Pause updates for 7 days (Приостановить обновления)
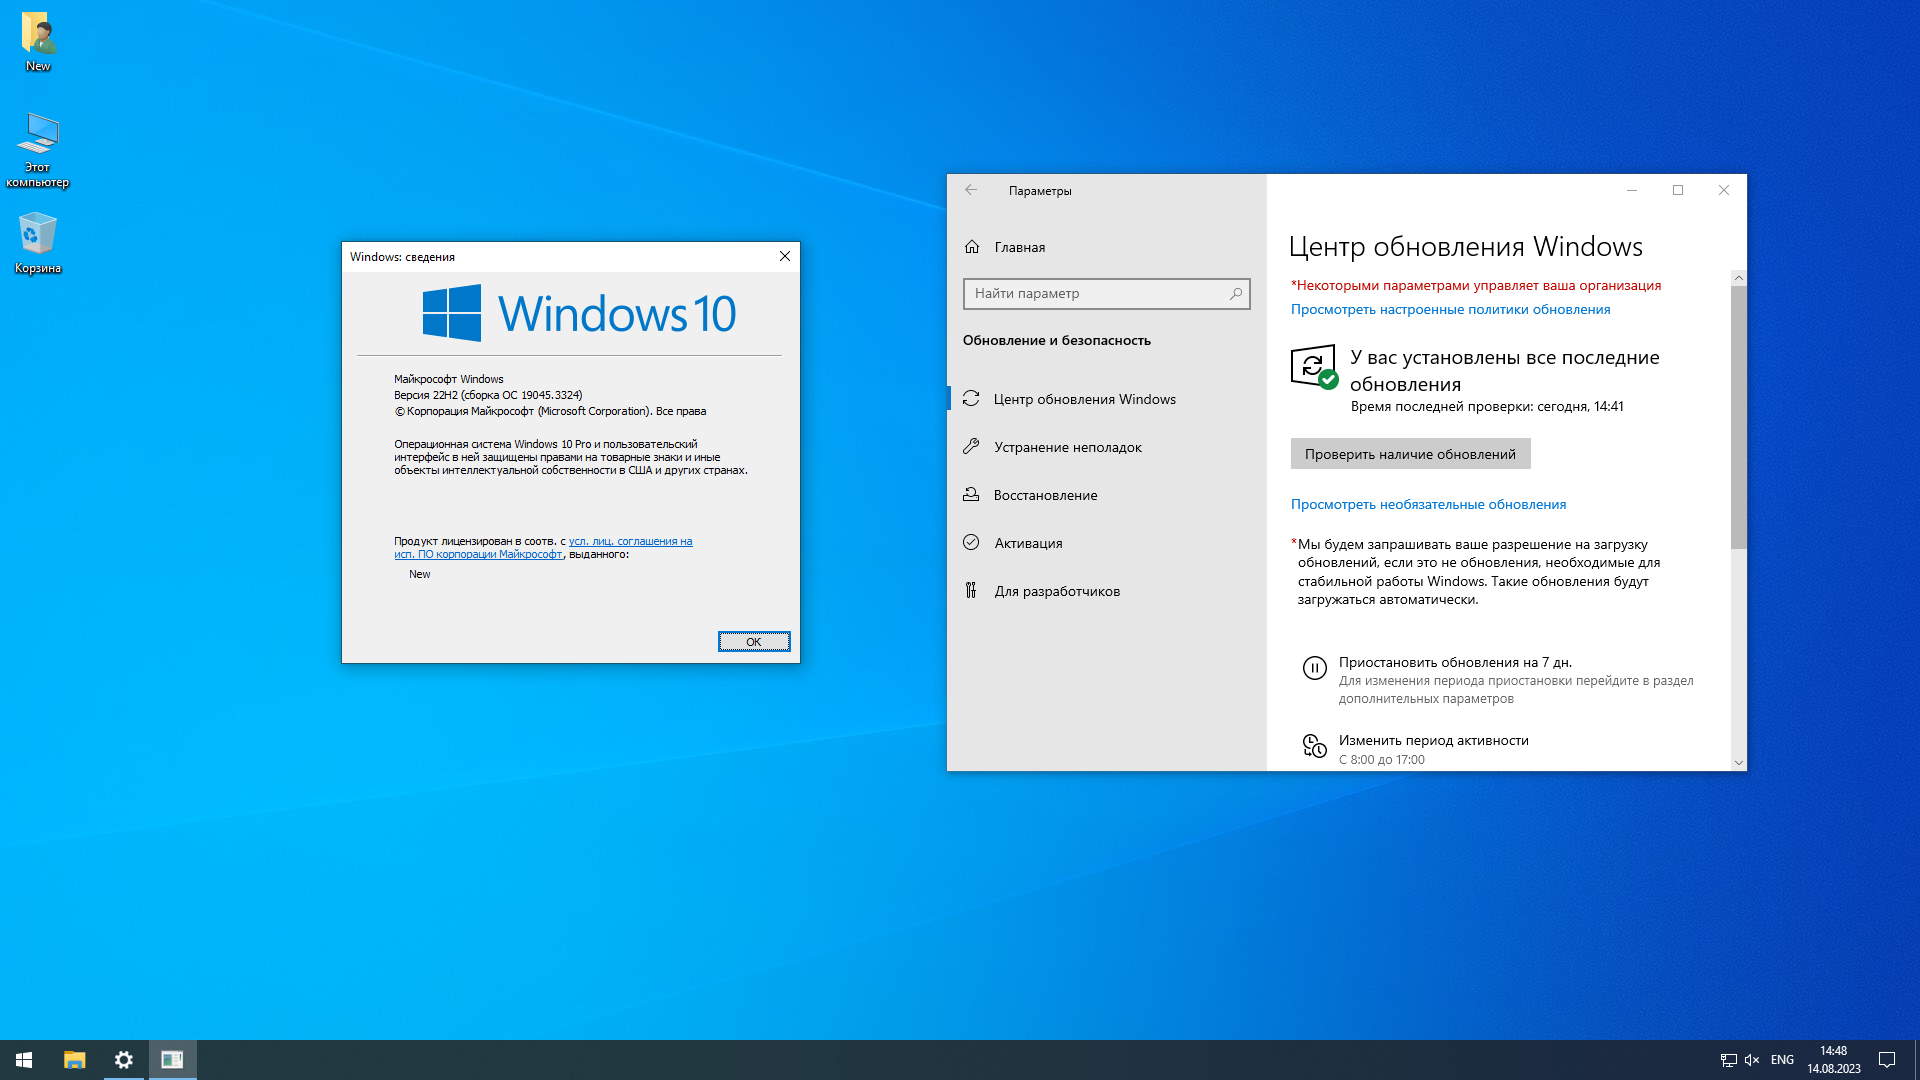The width and height of the screenshot is (1920, 1080). (1454, 662)
